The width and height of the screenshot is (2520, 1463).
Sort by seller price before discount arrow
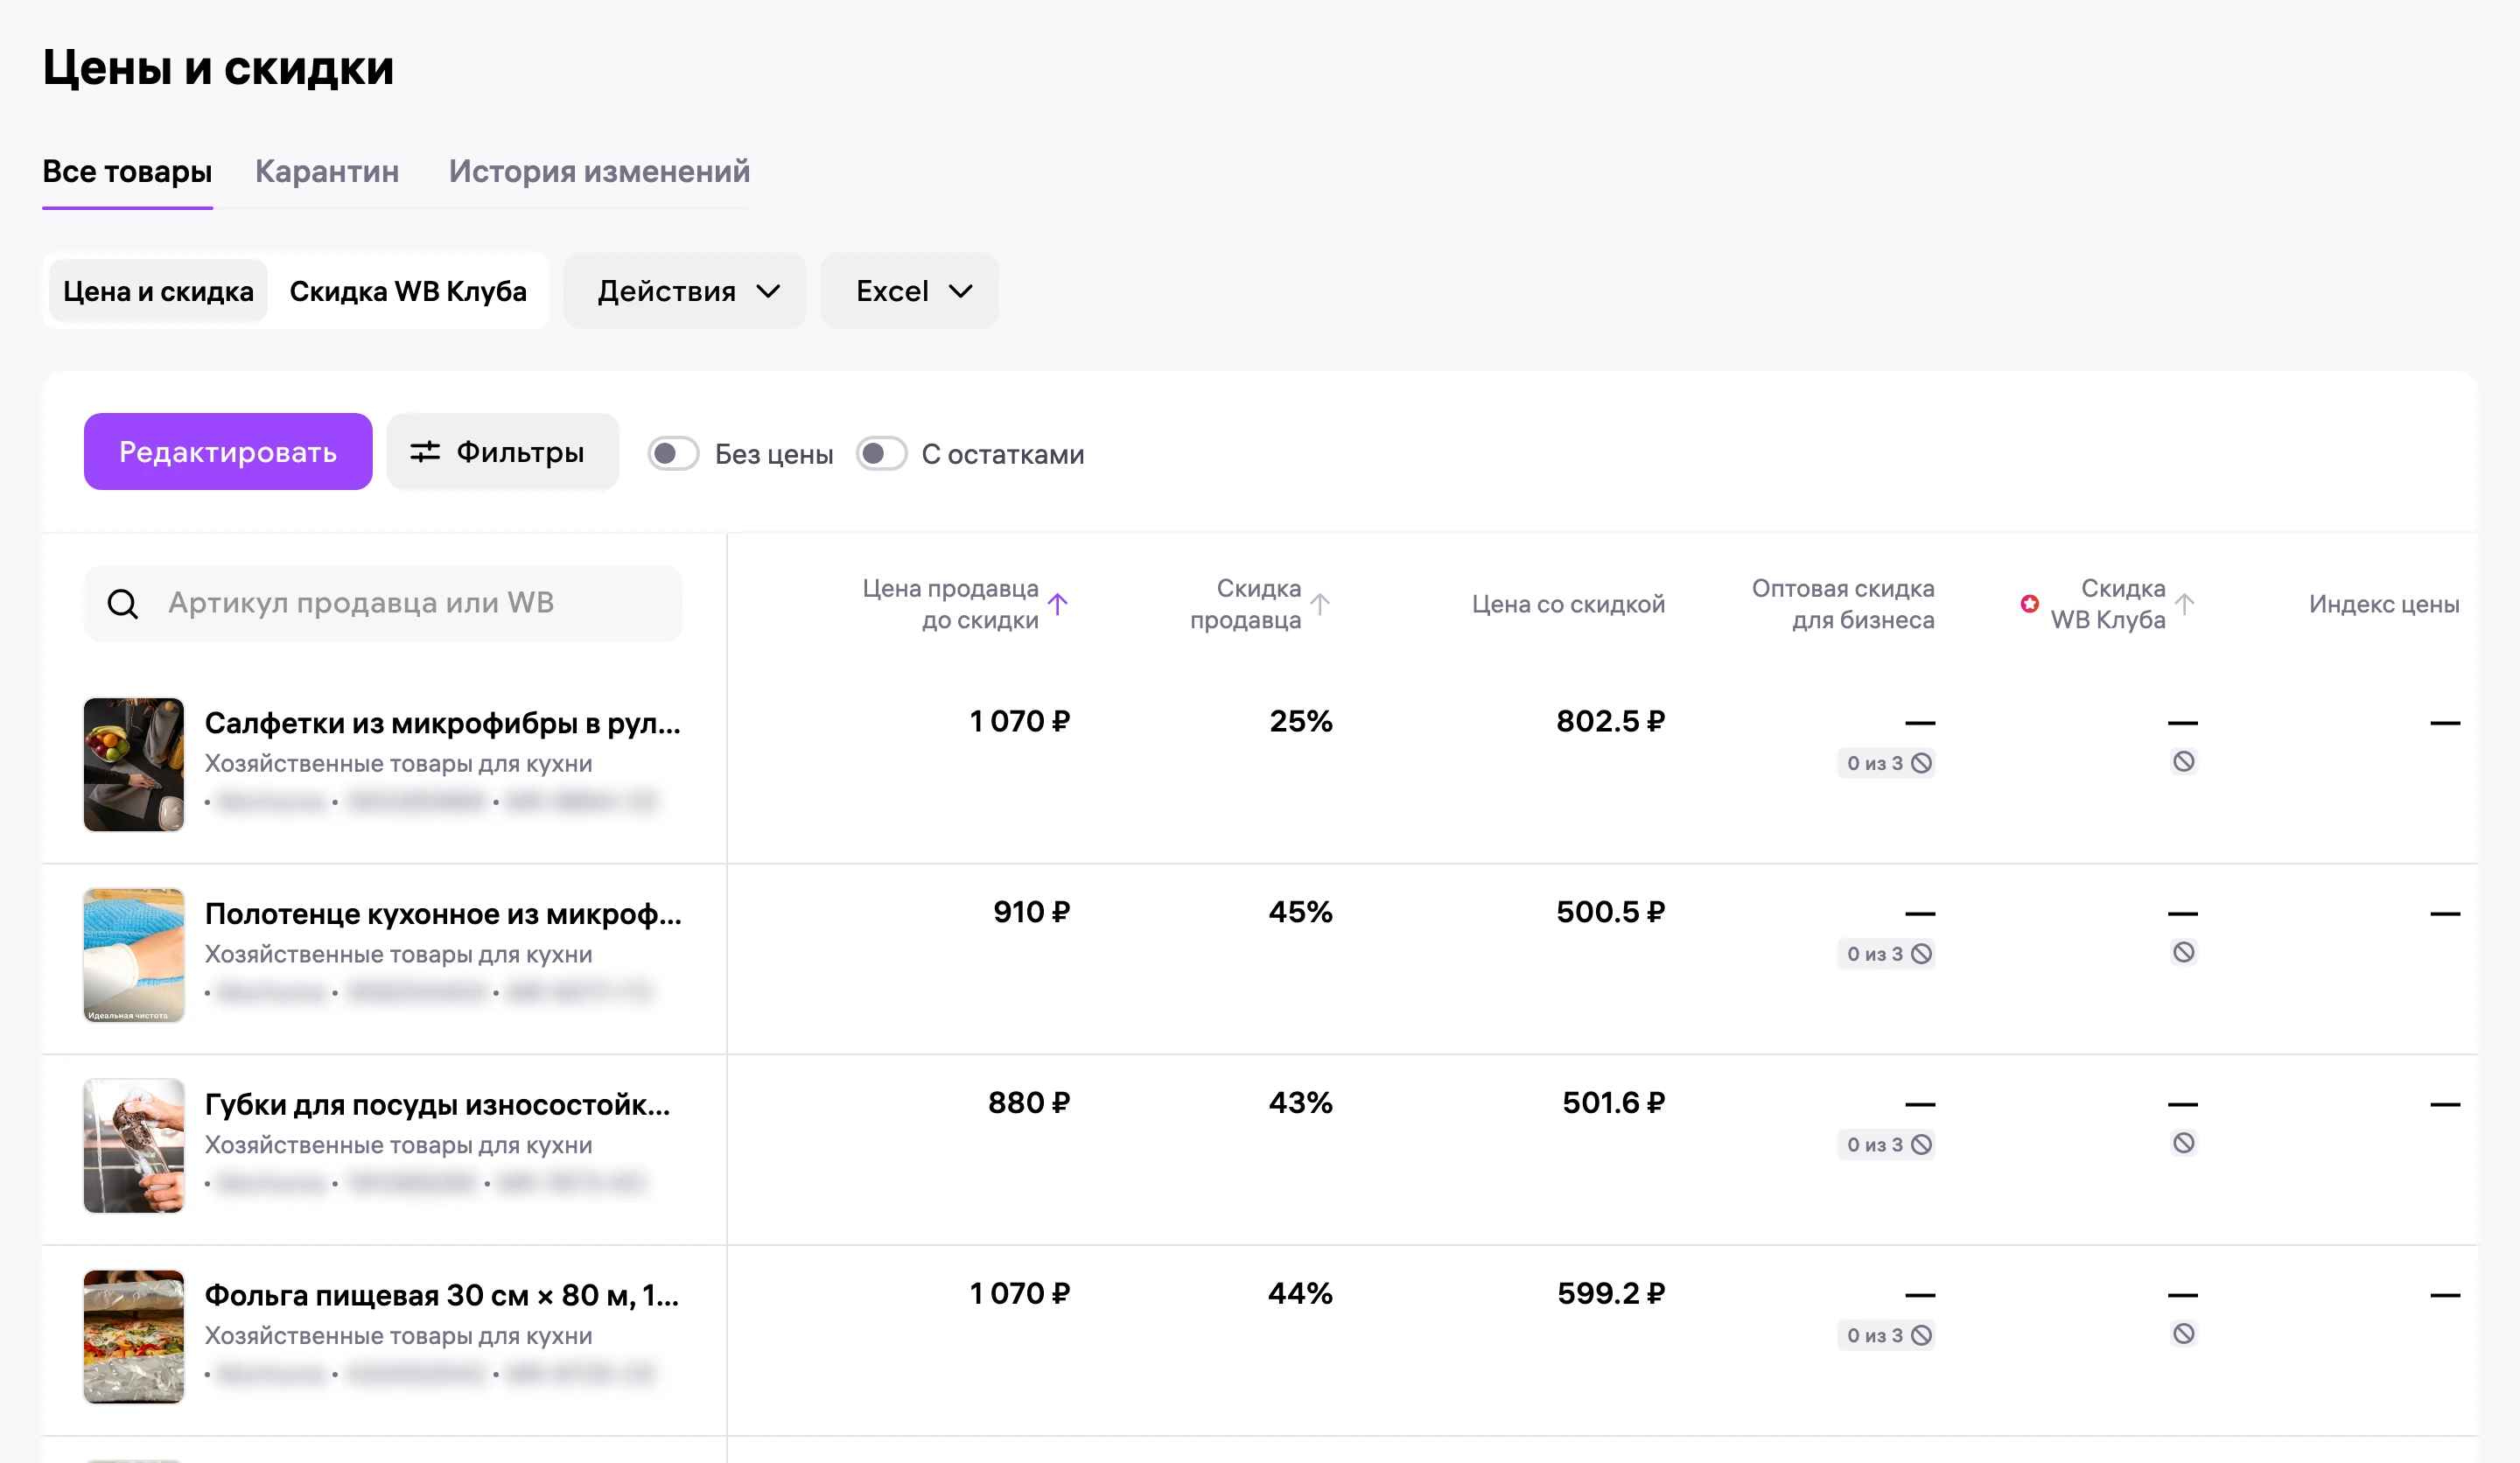pyautogui.click(x=1057, y=603)
